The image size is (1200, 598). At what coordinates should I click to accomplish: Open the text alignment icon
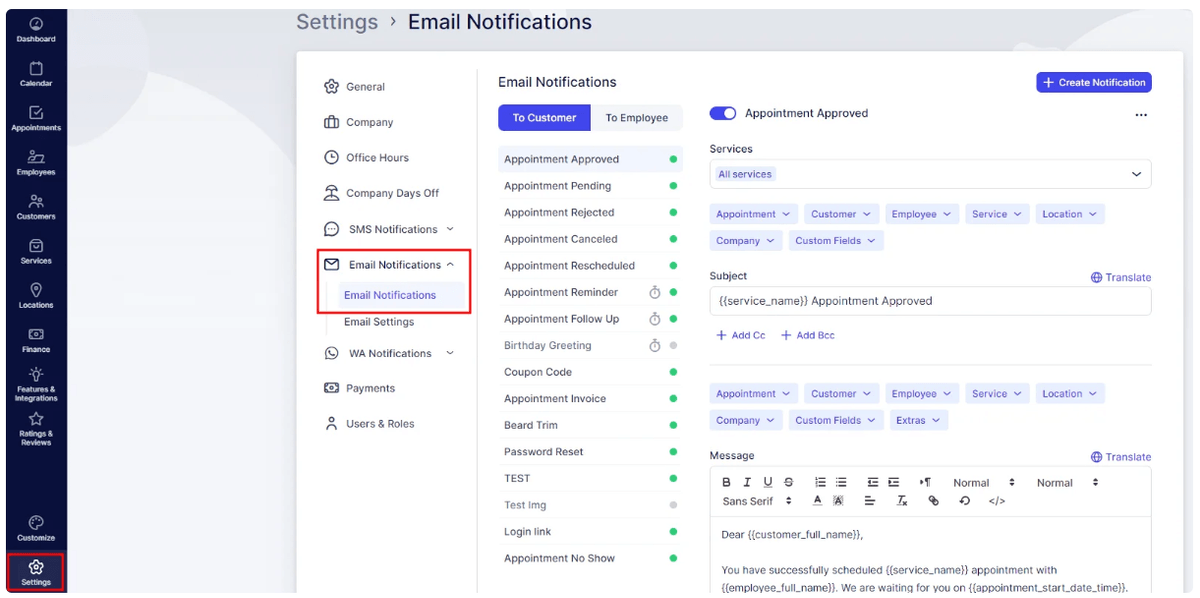pos(870,501)
